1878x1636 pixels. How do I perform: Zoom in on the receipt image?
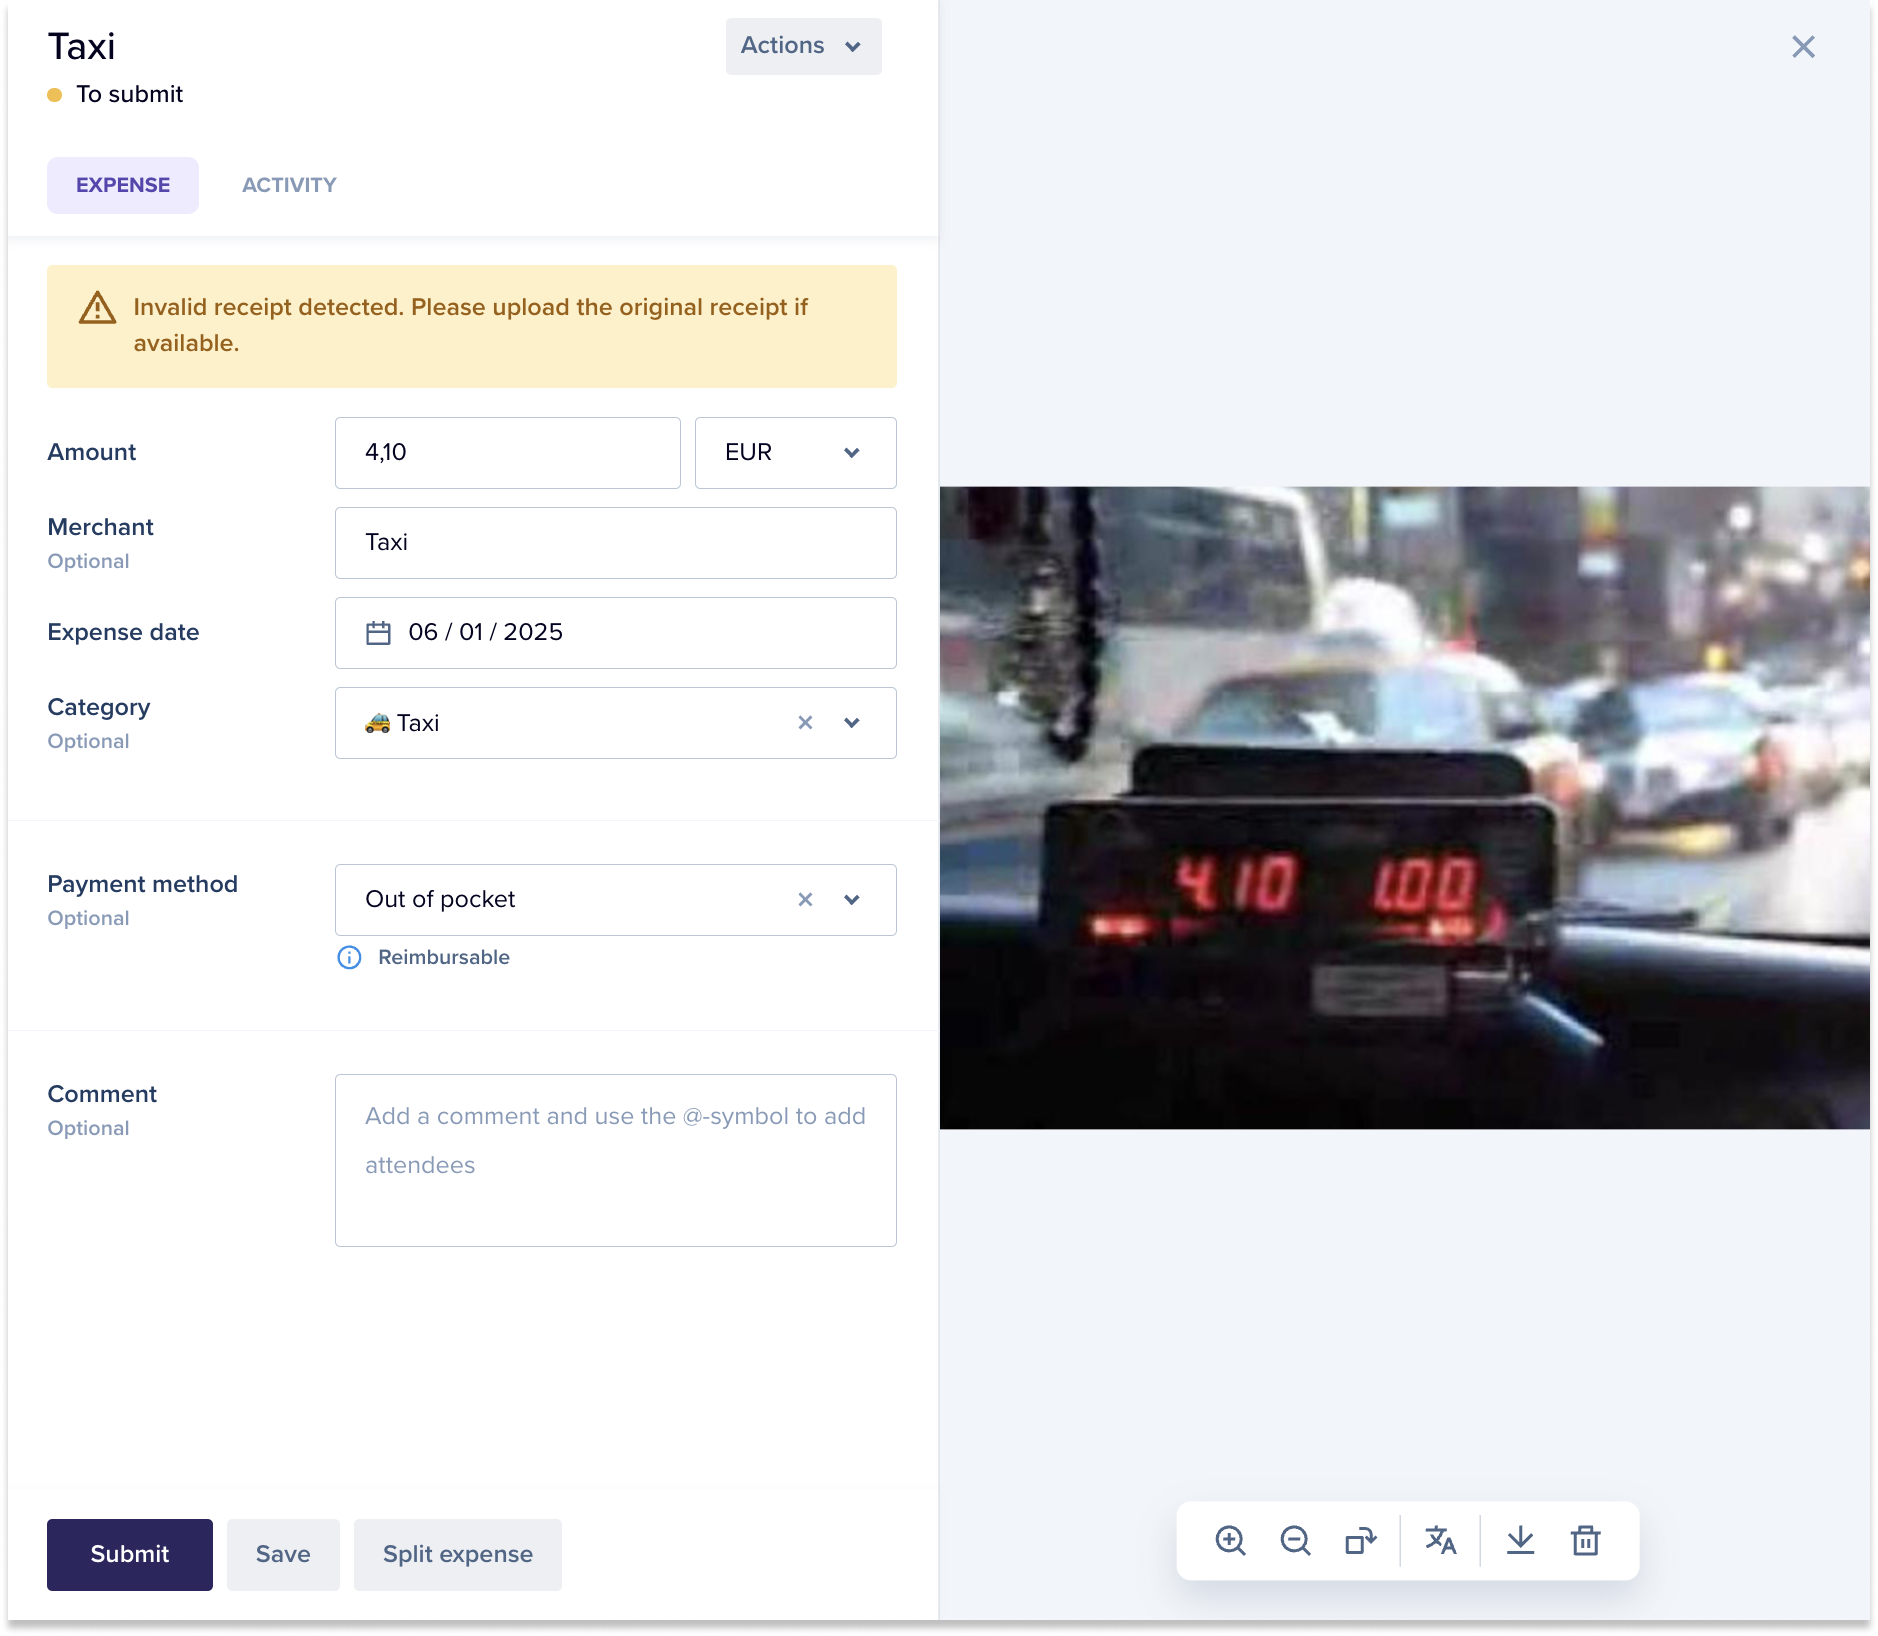[1230, 1540]
